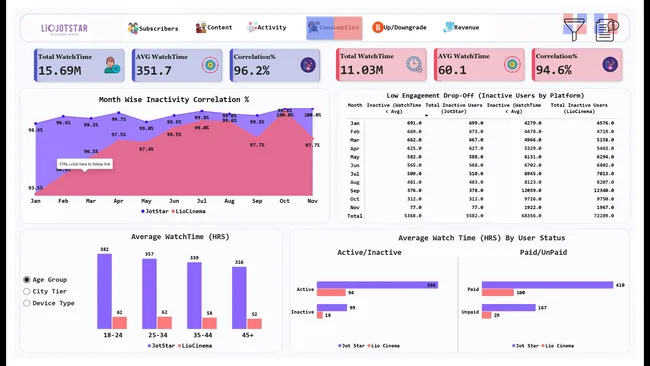The height and width of the screenshot is (366, 650).
Task: Select the purple 357 bar for 25-34
Action: pos(149,294)
